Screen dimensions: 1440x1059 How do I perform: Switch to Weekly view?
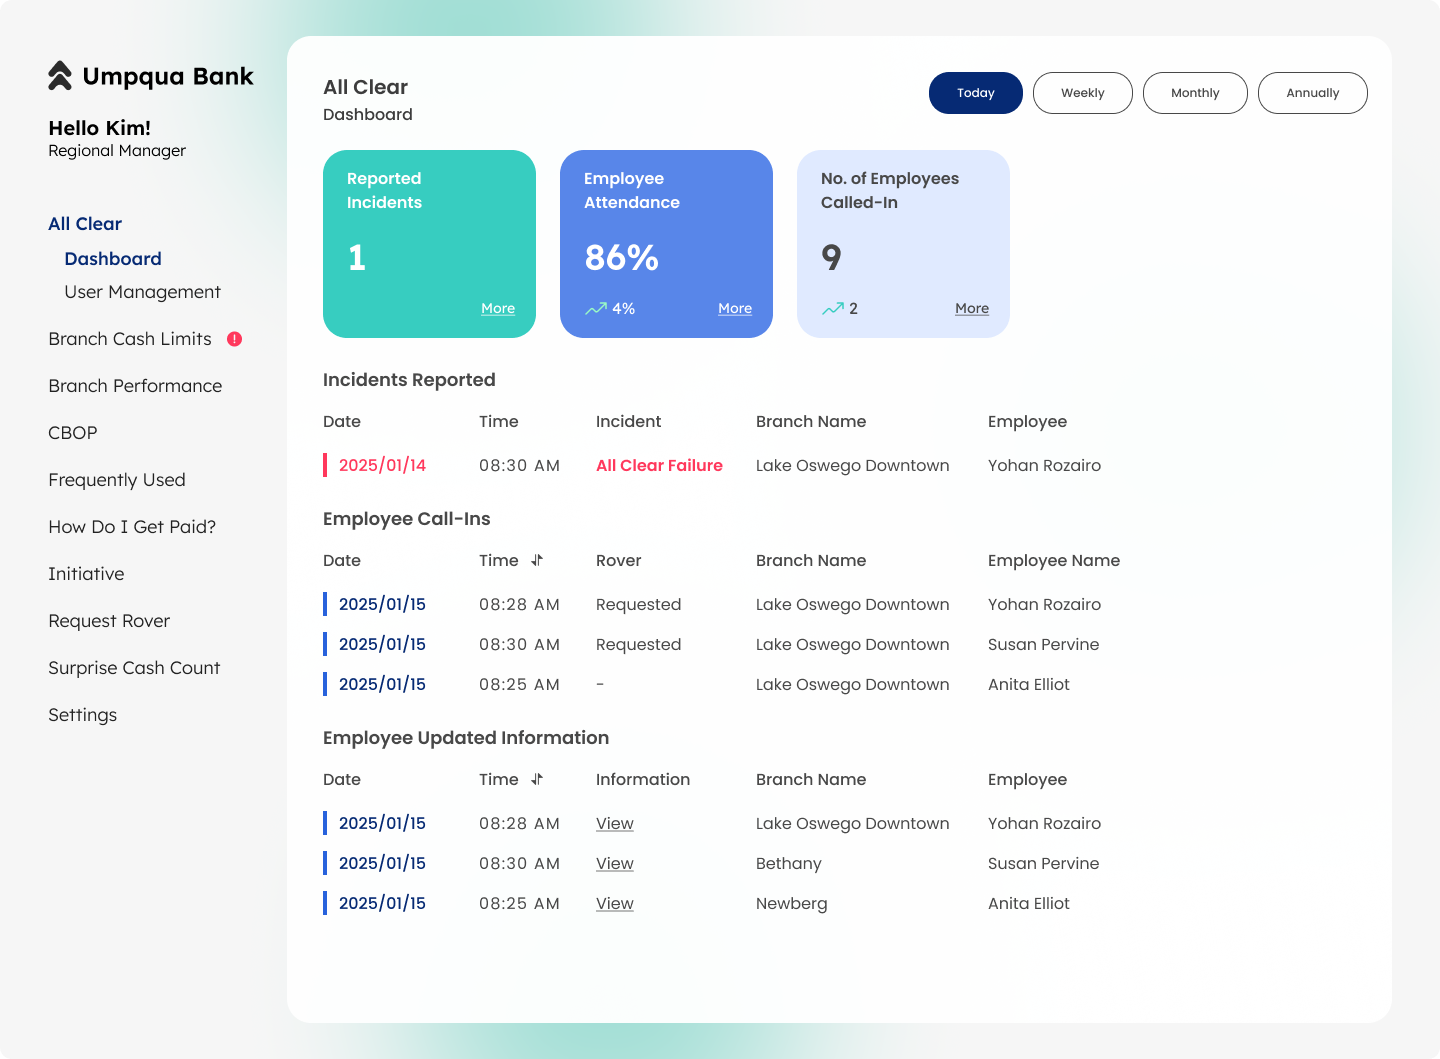click(1082, 92)
